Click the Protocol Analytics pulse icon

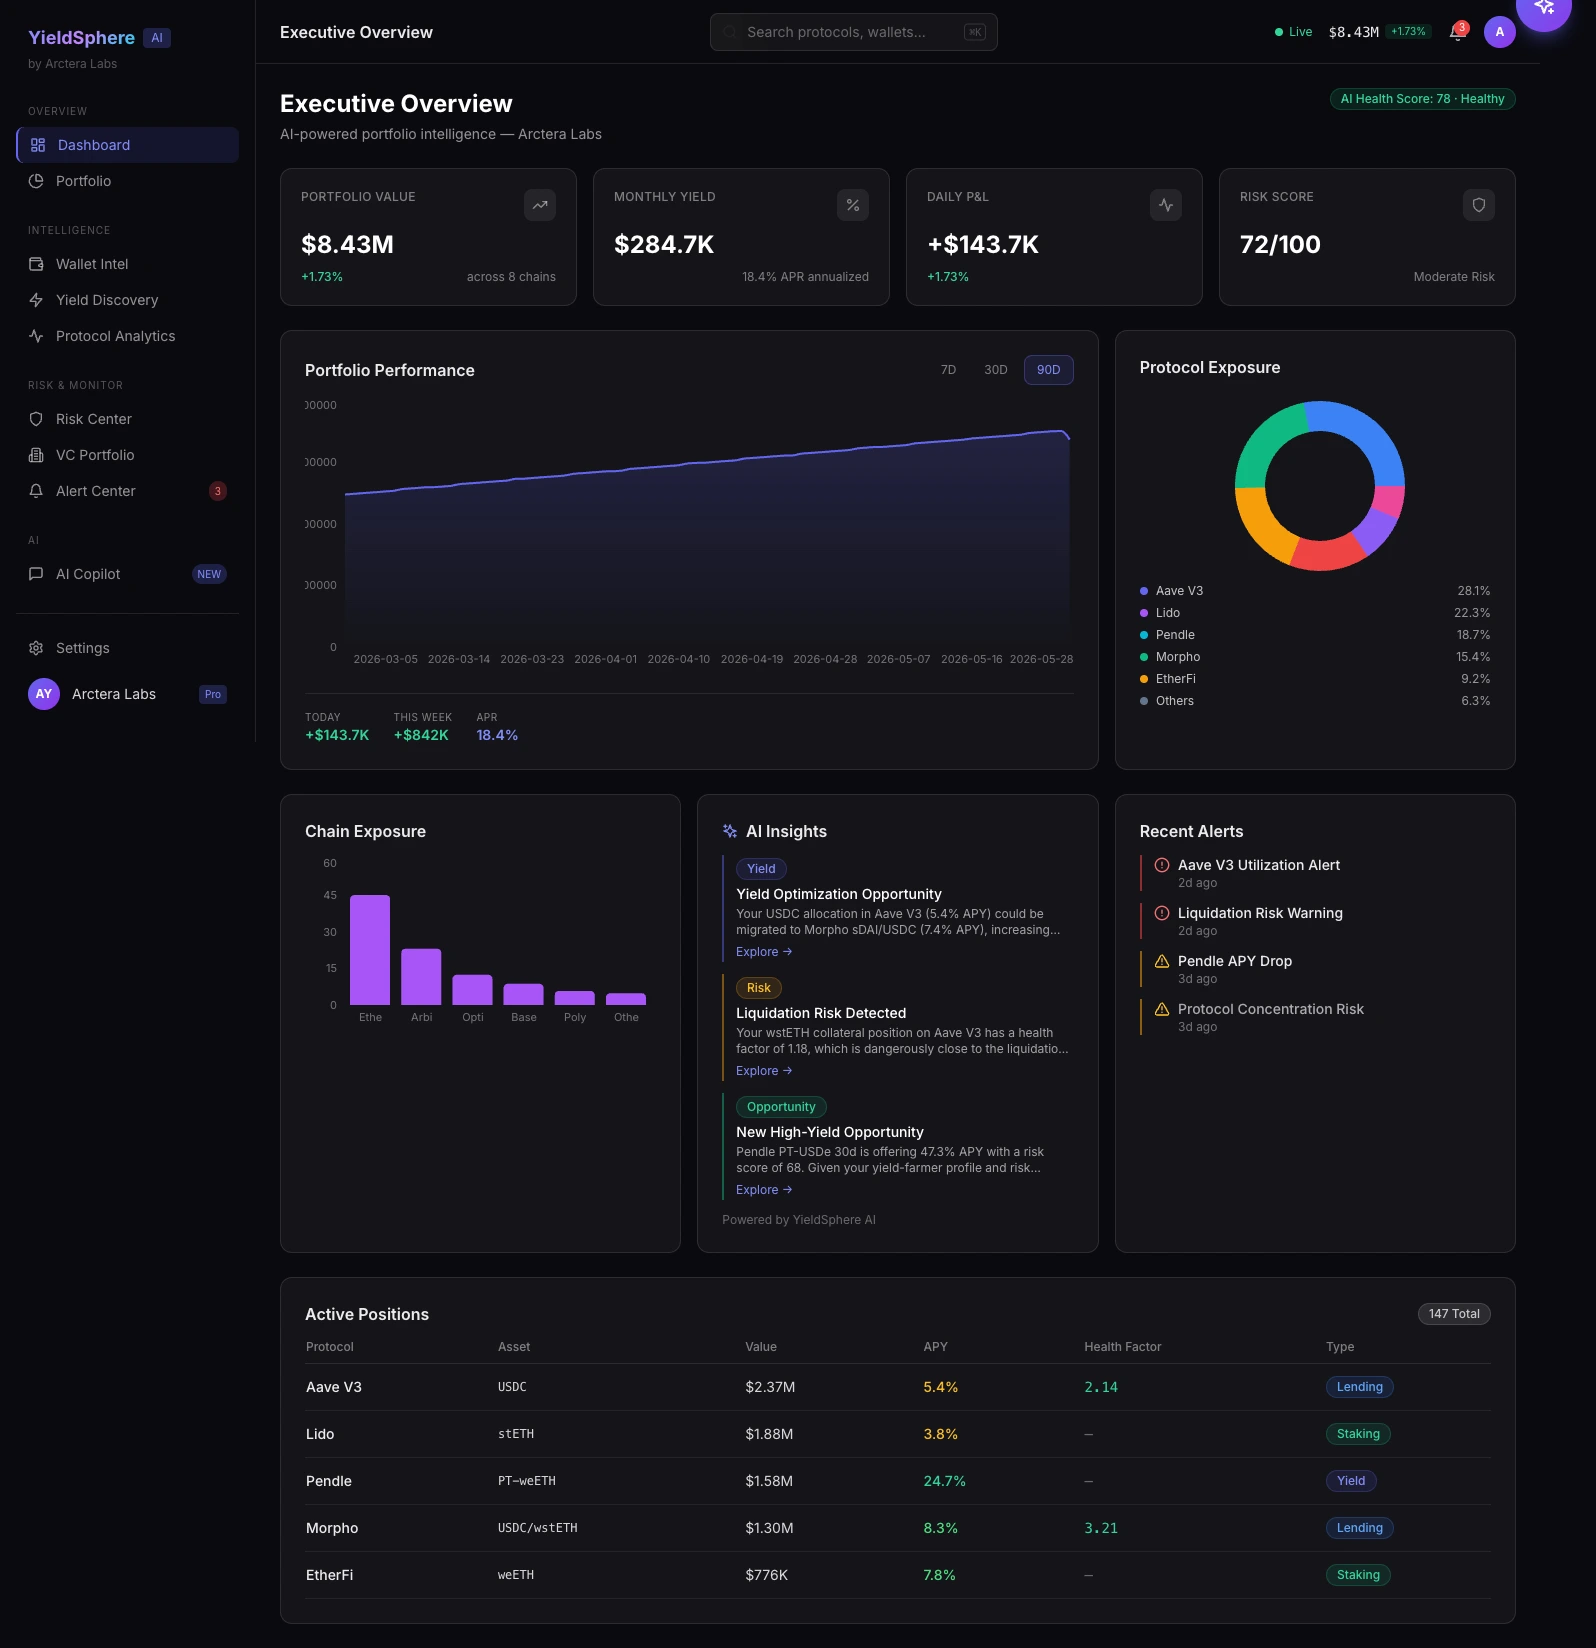click(36, 336)
